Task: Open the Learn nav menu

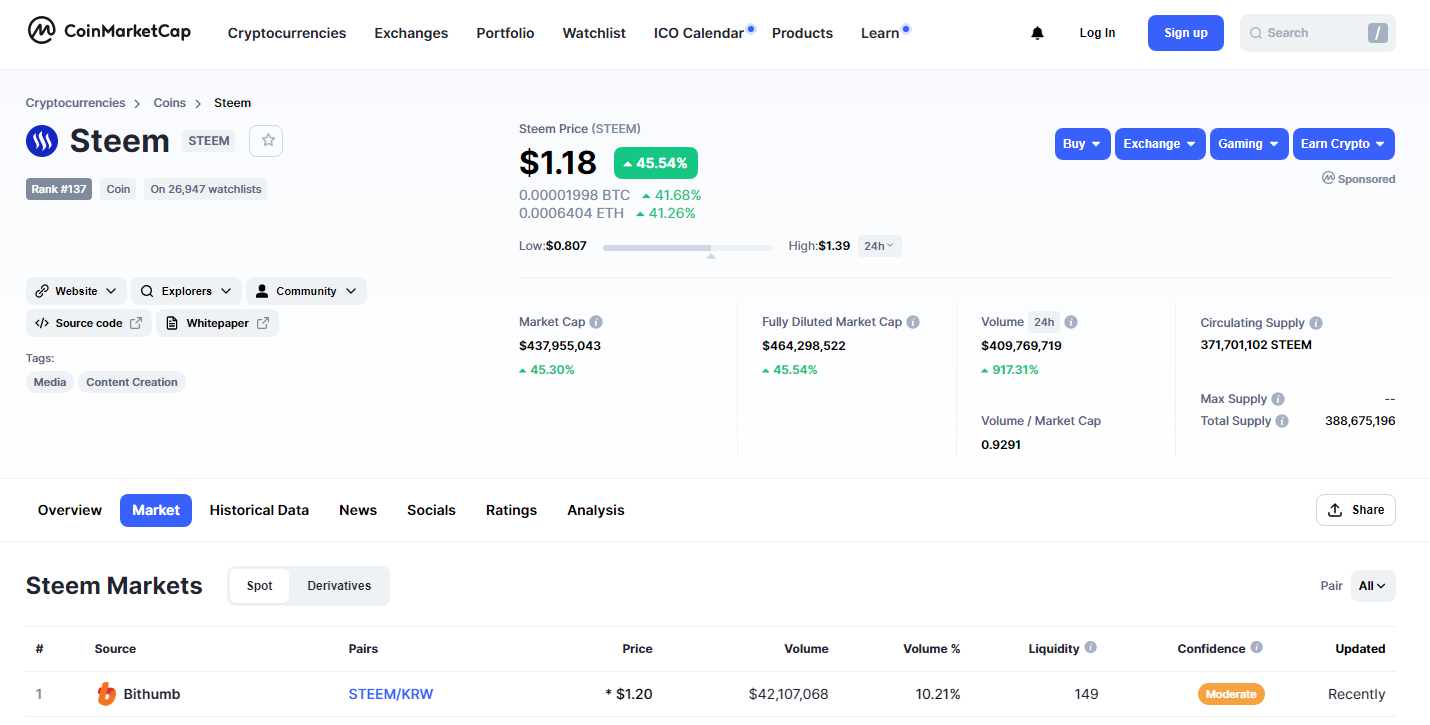Action: 880,33
